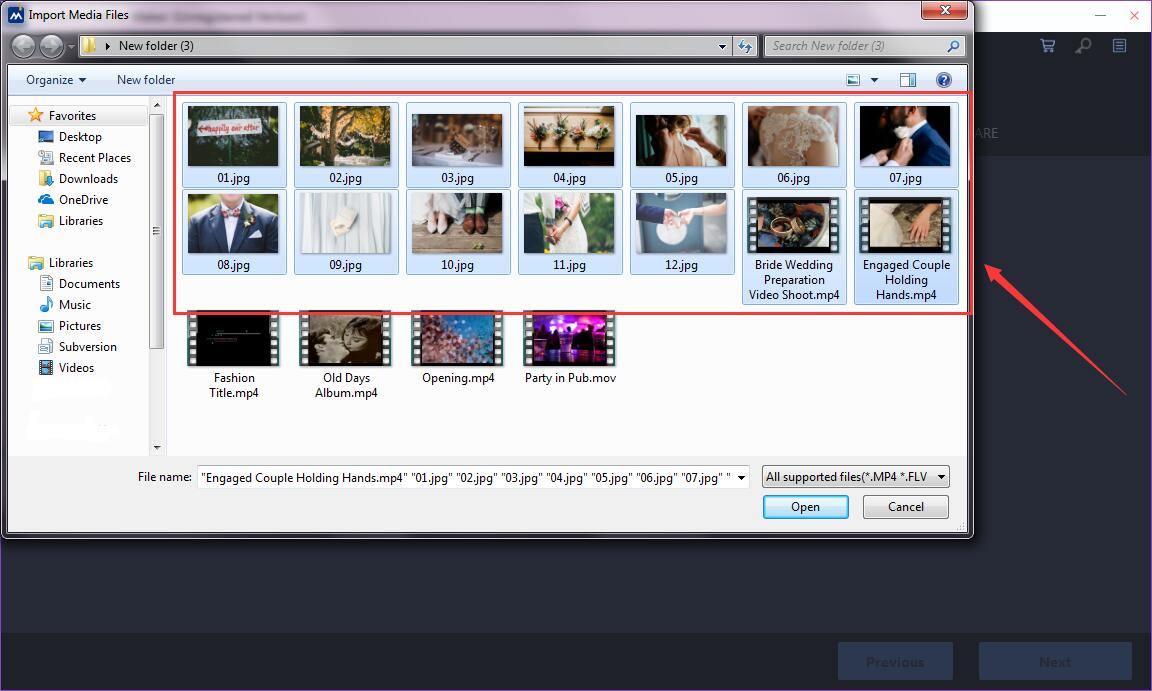Select the 10.jpg thumbnail
Viewport: 1152px width, 691px height.
458,232
